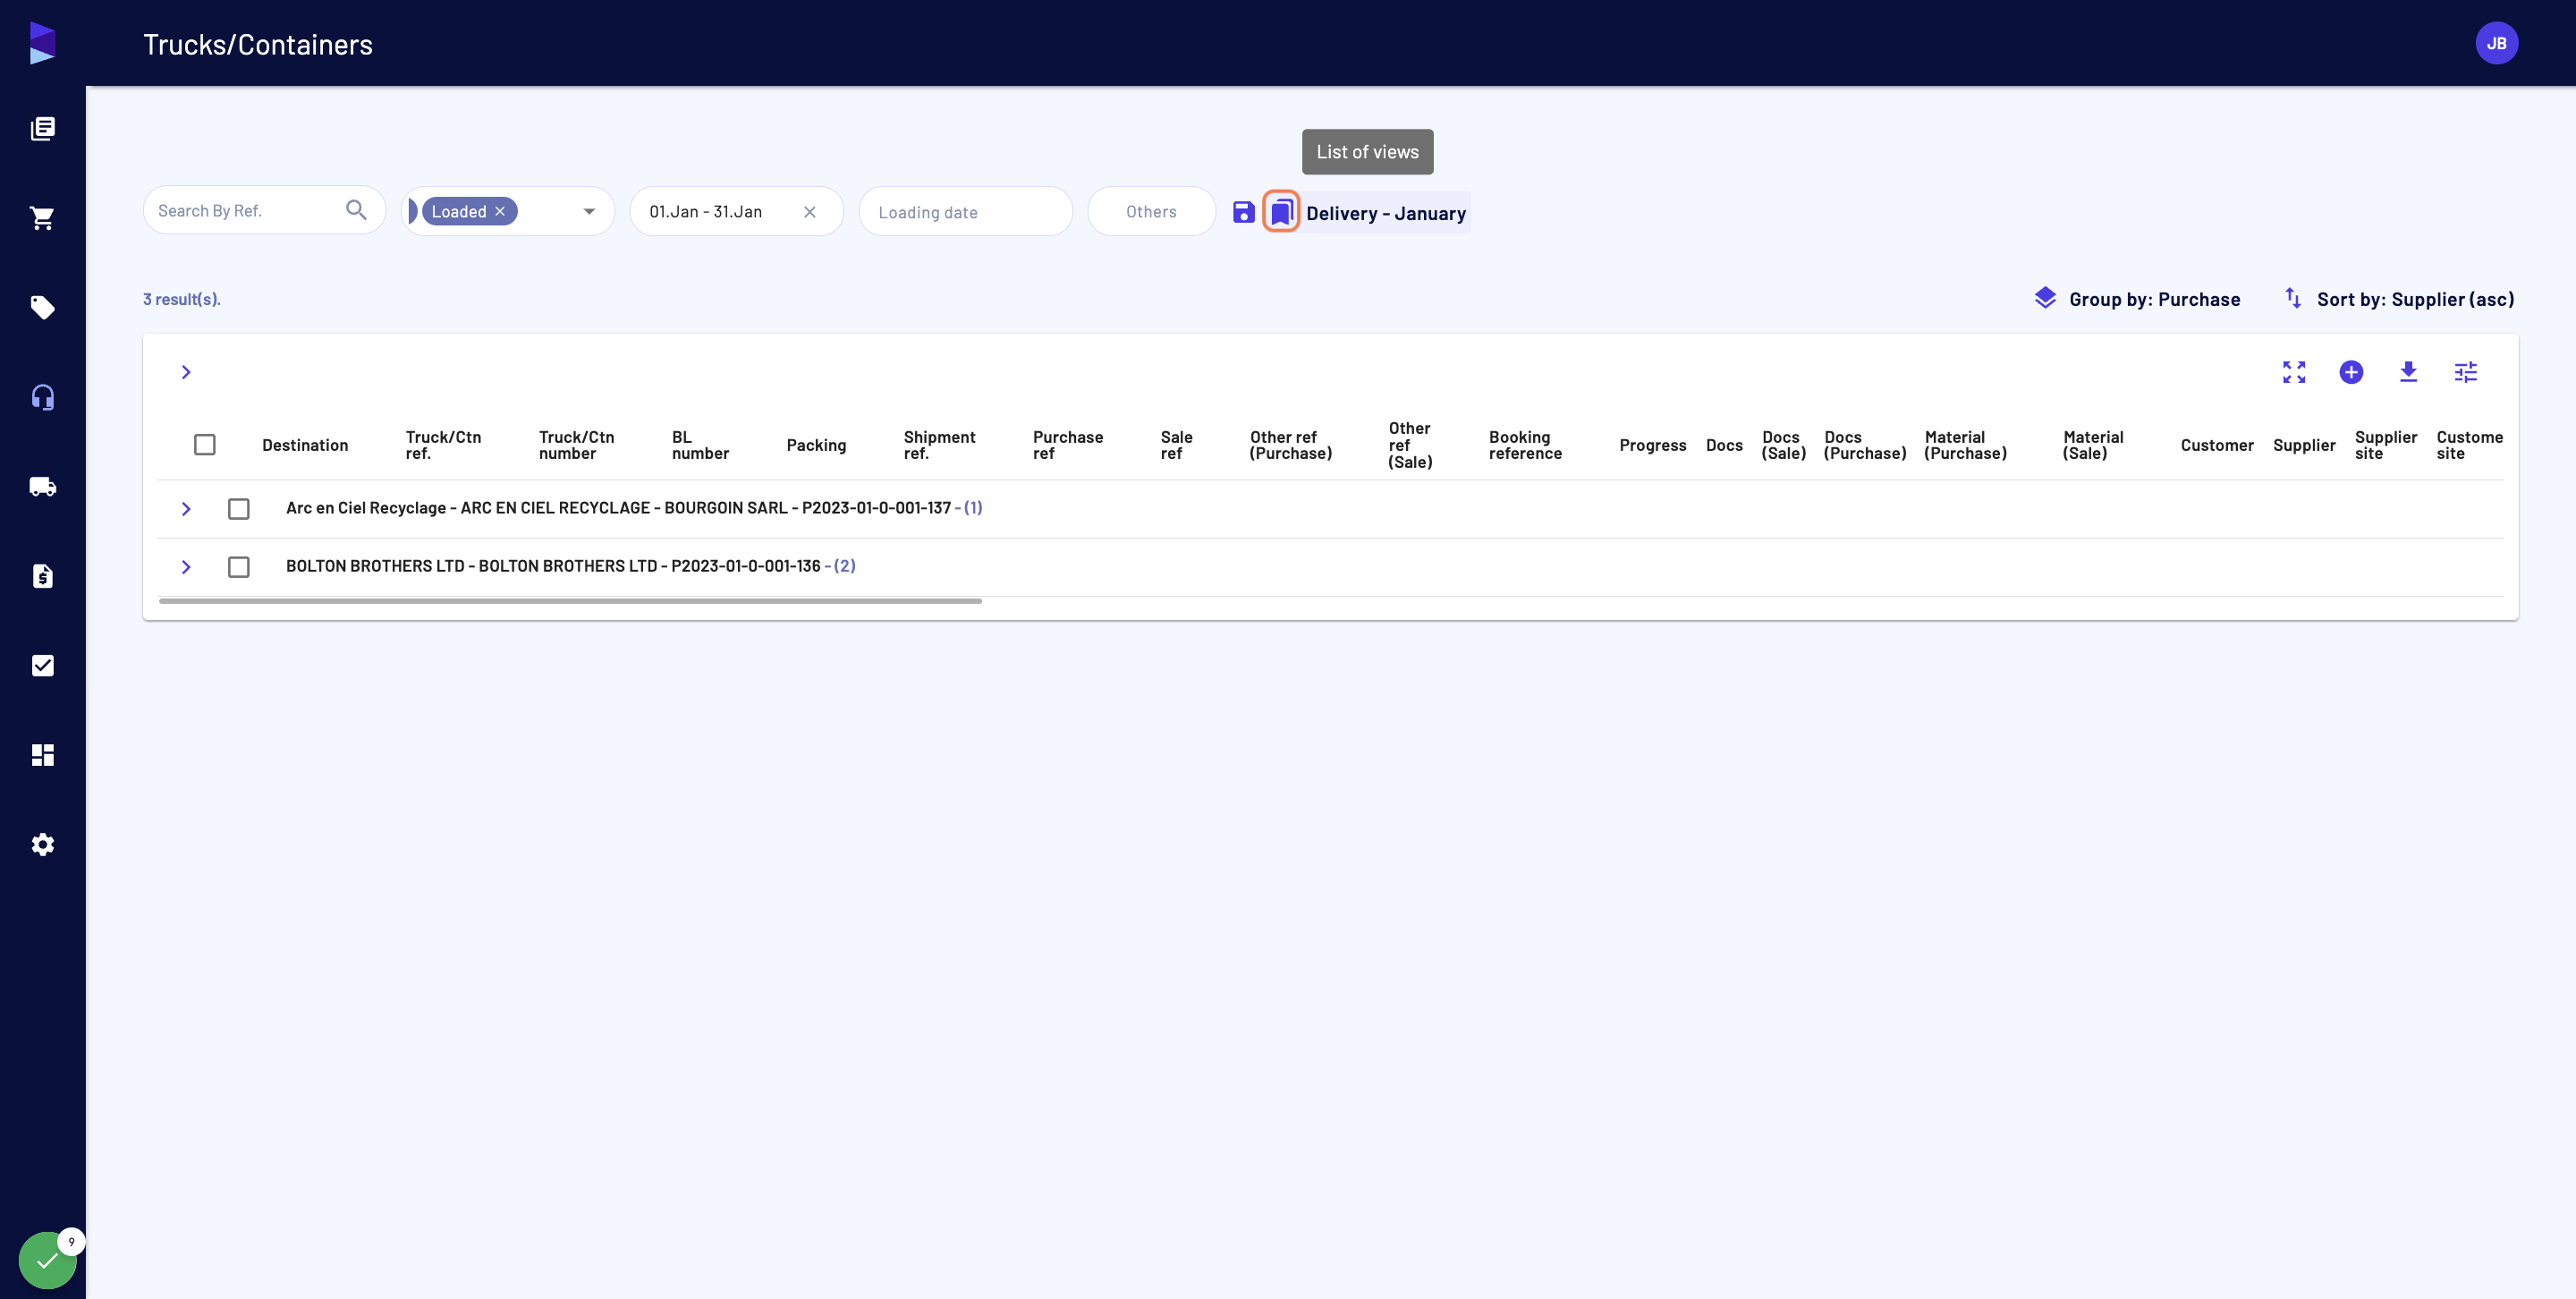Viewport: 2576px width, 1299px height.
Task: Click the app logo in sidebar
Action: point(42,43)
